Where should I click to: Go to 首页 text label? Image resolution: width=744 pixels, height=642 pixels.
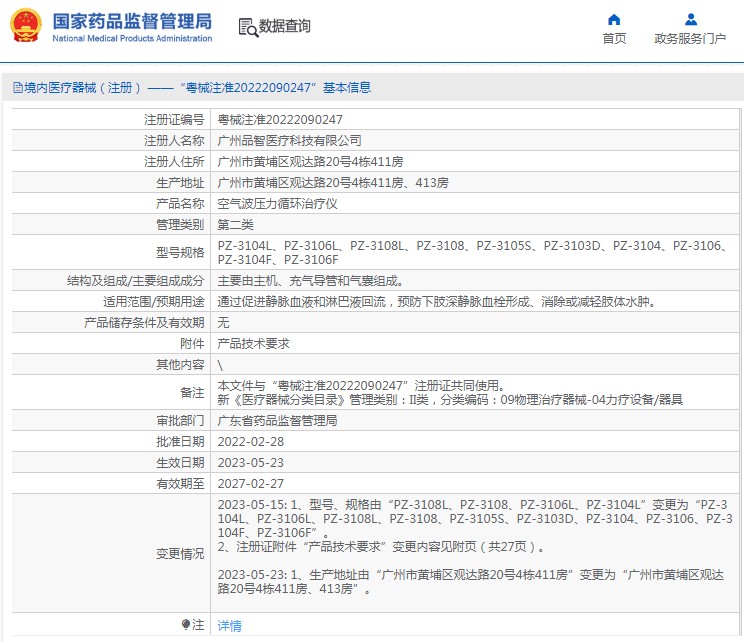[x=614, y=39]
